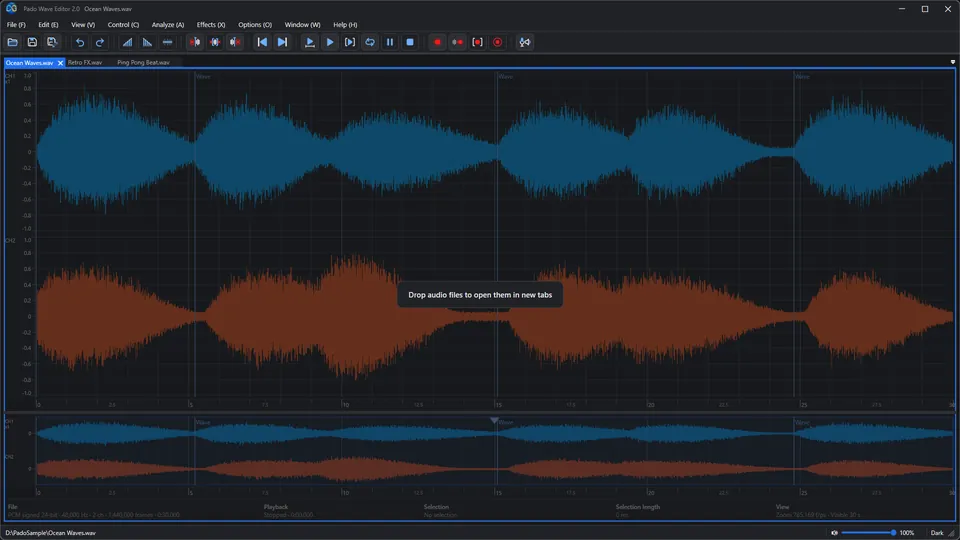Open the View menu

[x=83, y=24]
